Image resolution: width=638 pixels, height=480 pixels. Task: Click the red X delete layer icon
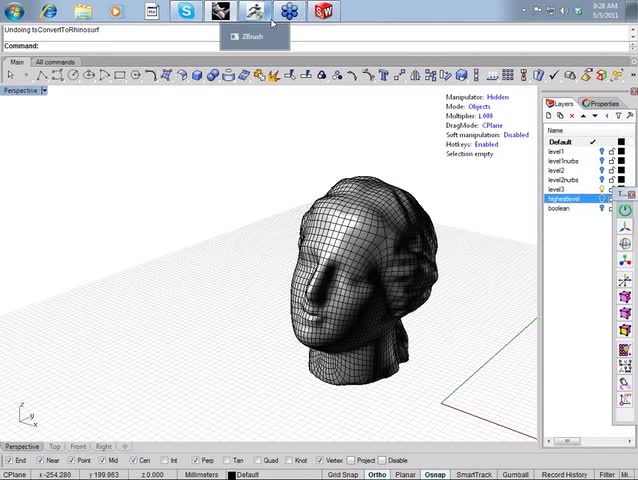(x=571, y=116)
